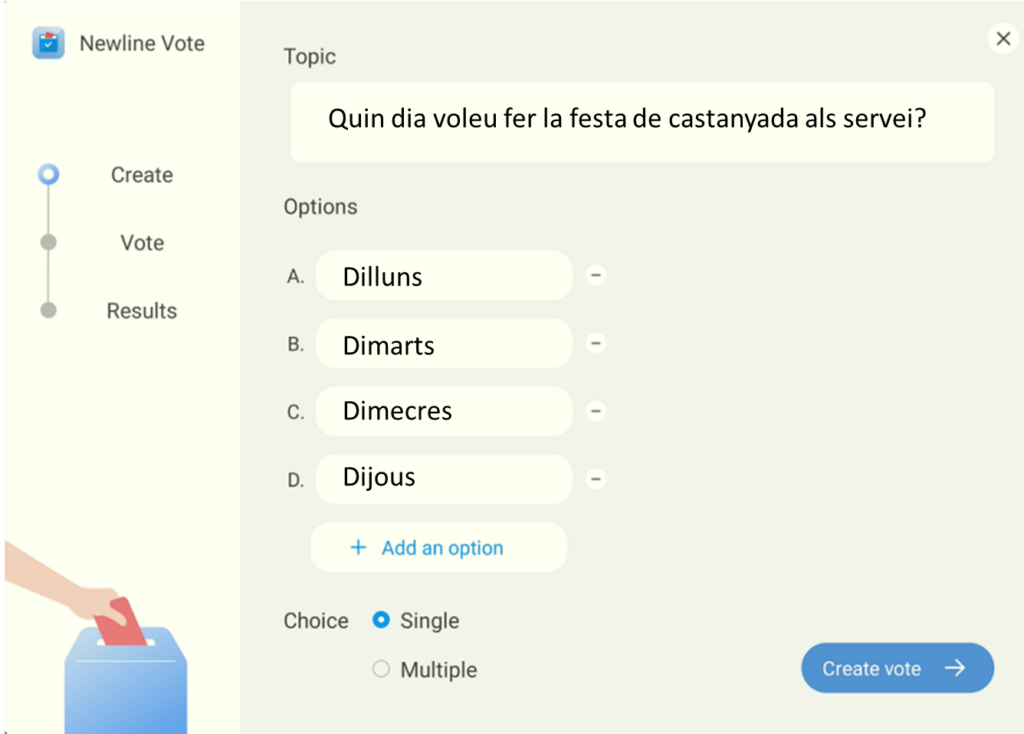
Task: Delete option C Dimecres using minus icon
Action: tap(596, 411)
